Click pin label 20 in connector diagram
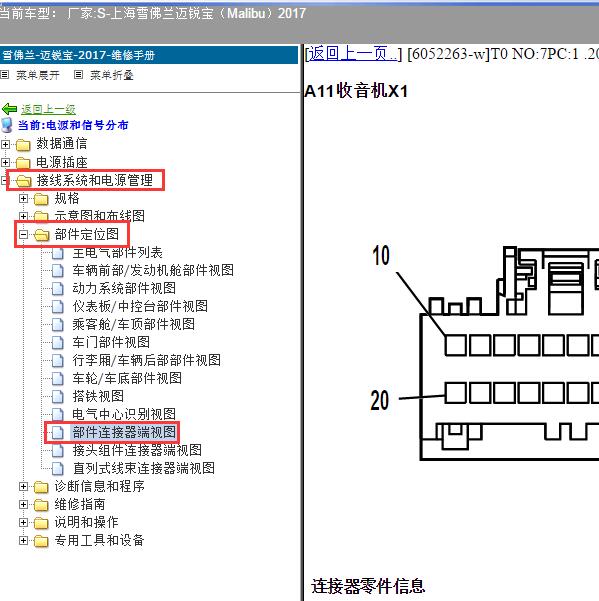The height and width of the screenshot is (601, 599). coord(380,401)
